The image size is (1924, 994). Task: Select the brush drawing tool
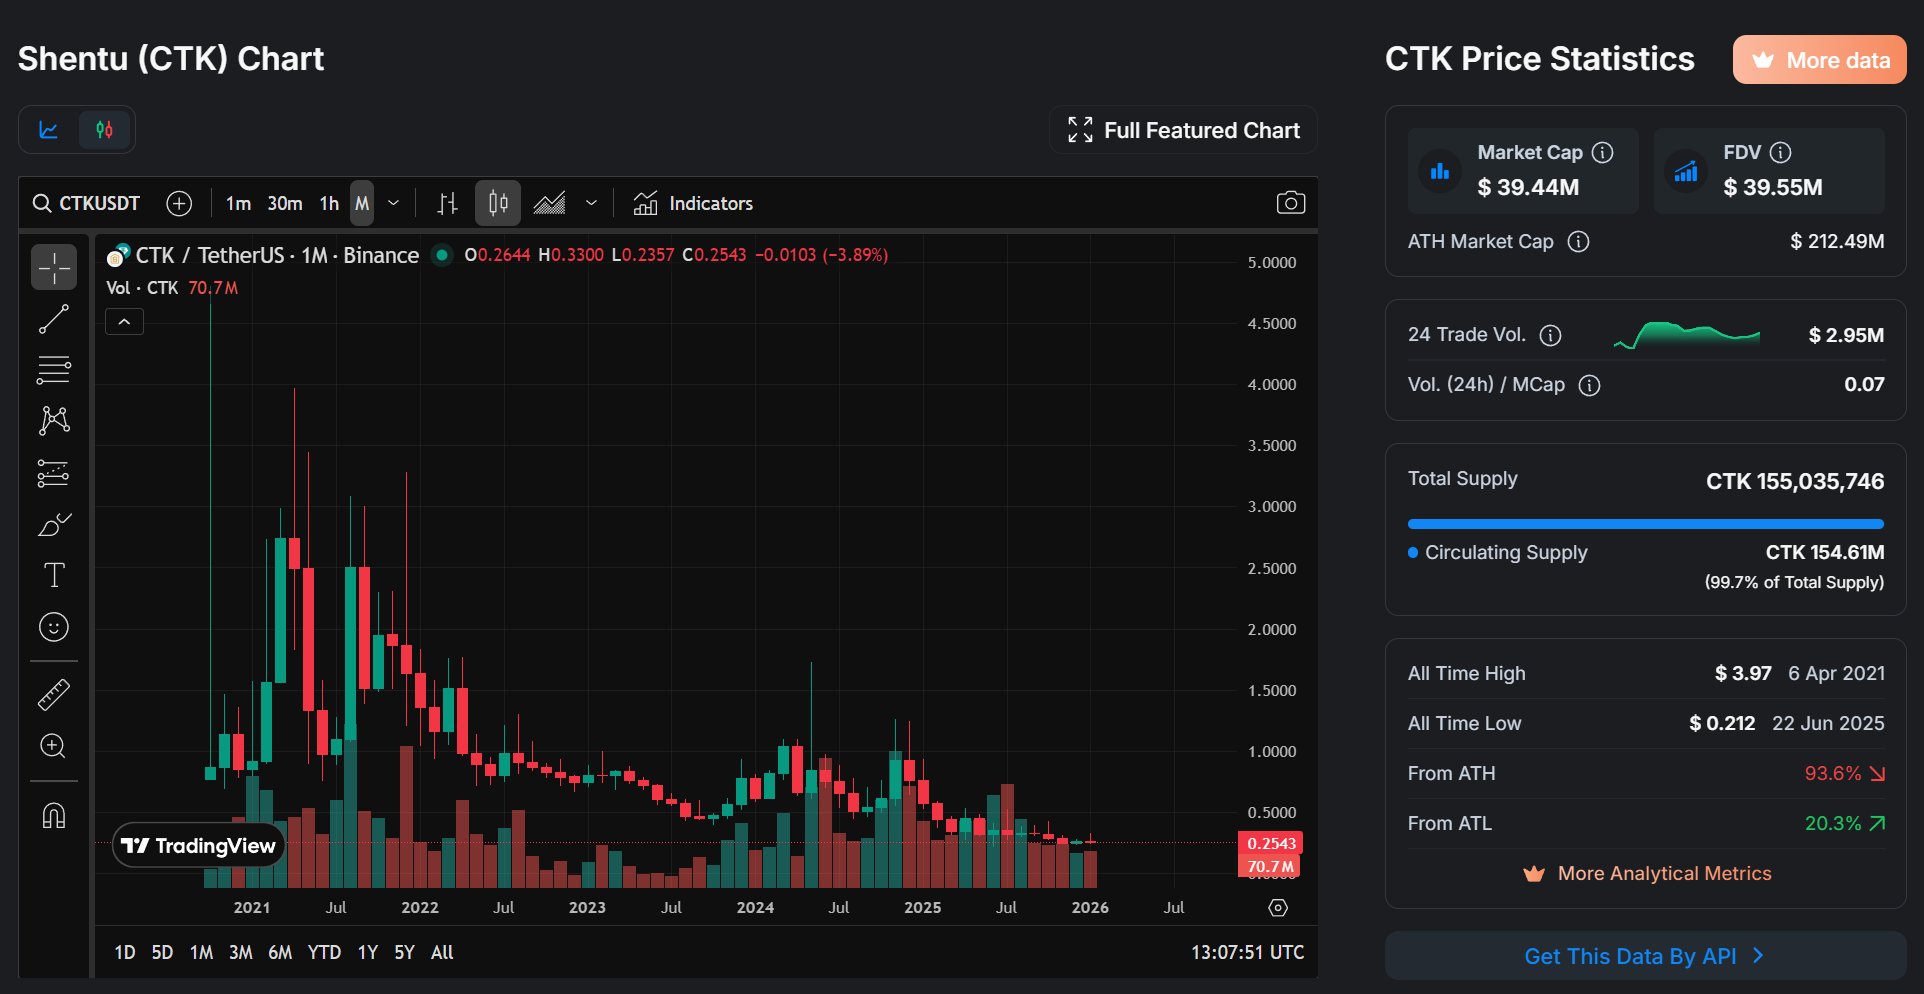pyautogui.click(x=54, y=524)
